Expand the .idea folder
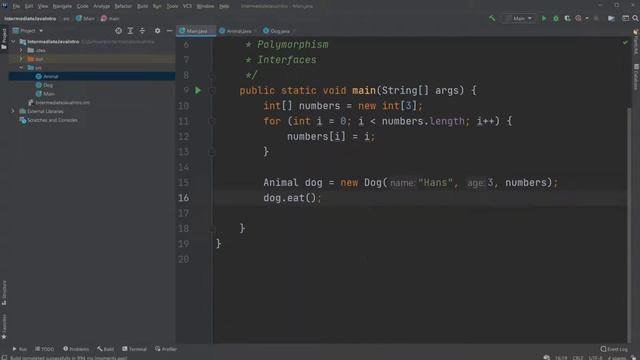This screenshot has height=360, width=640. click(21, 50)
